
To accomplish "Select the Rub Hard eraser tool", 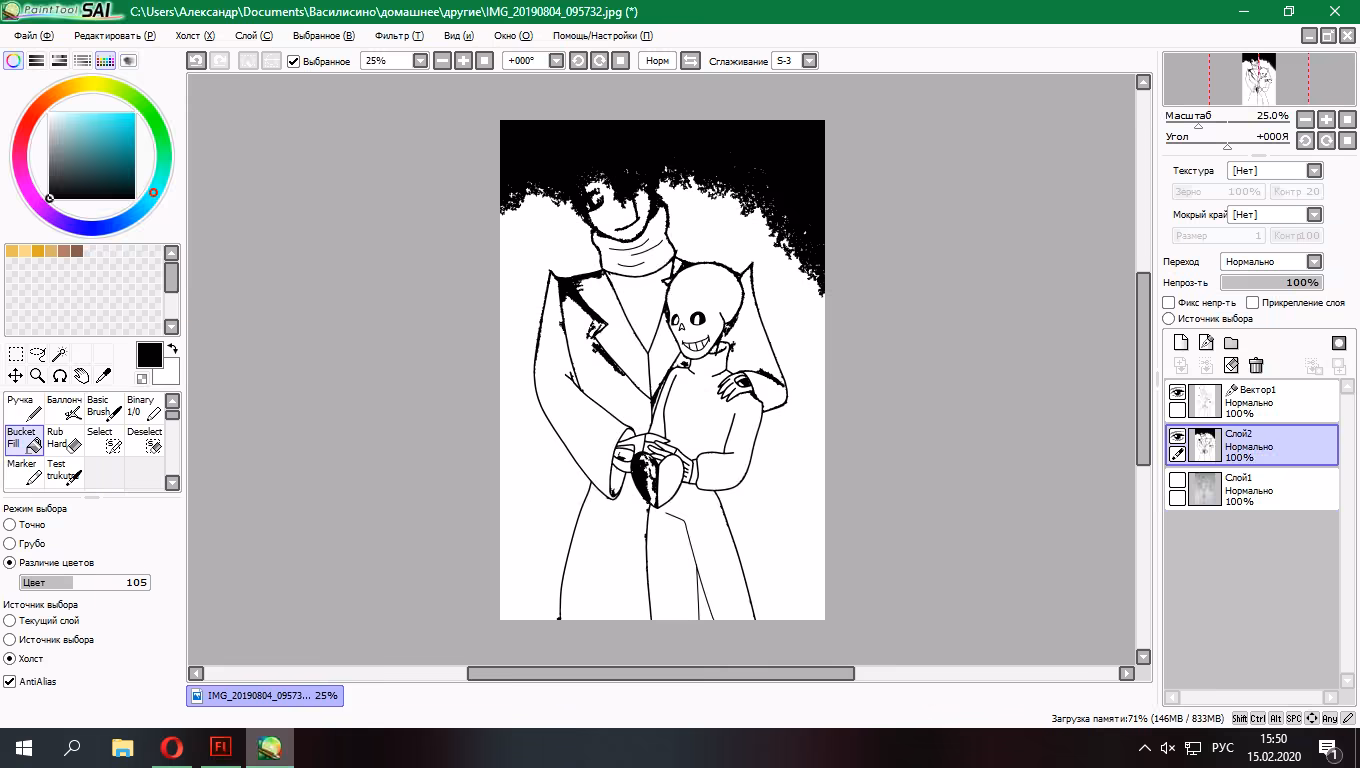I will (x=64, y=440).
